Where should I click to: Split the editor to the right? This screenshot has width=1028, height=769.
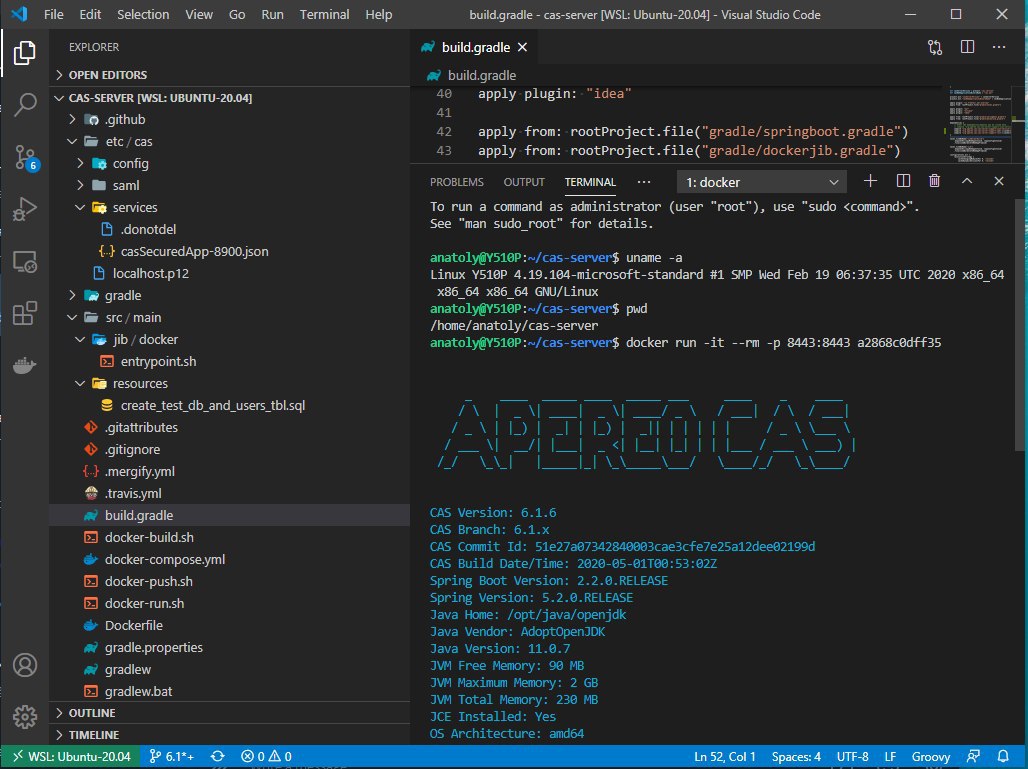[x=967, y=47]
